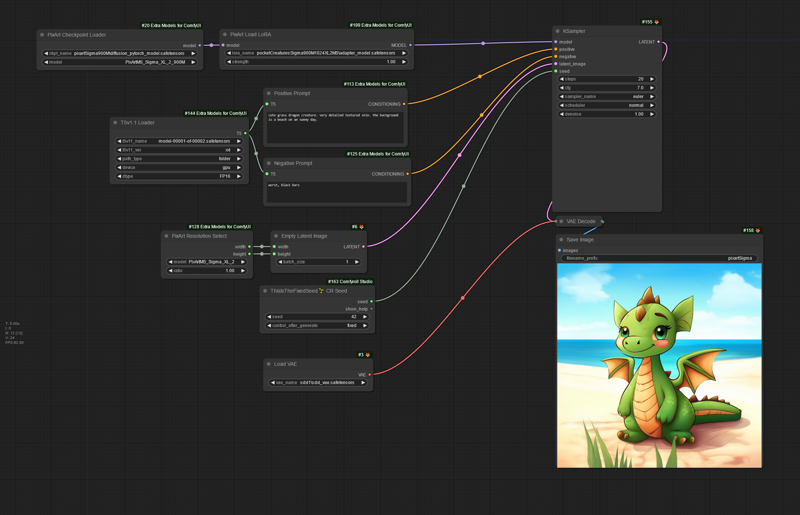Collapse the Save Image node dot

561,239
